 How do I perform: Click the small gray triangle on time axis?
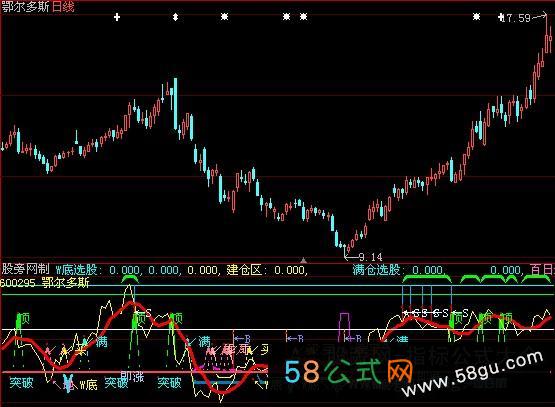[303, 260]
